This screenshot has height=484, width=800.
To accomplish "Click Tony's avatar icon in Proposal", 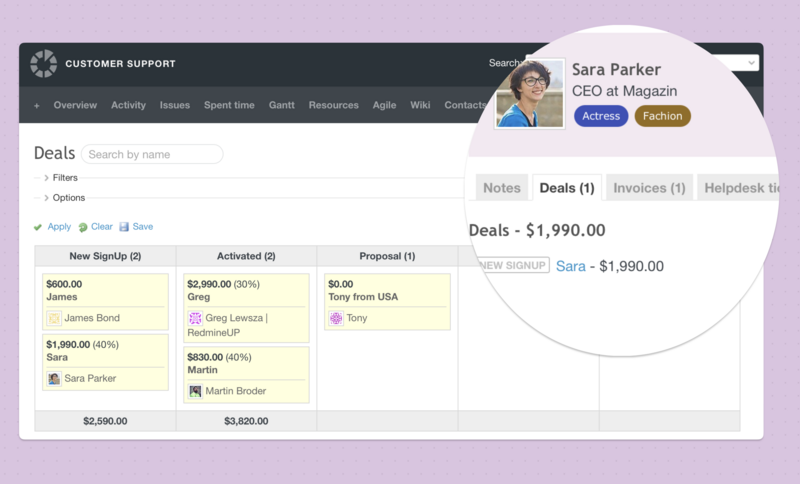I will [x=336, y=318].
